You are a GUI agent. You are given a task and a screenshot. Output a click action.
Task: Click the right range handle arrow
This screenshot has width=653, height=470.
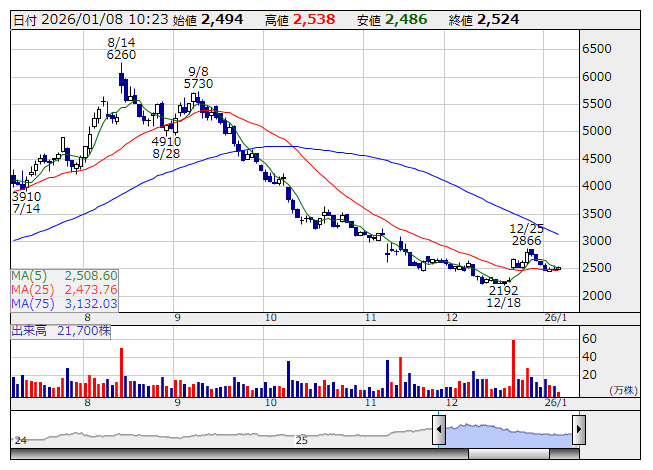(x=578, y=430)
